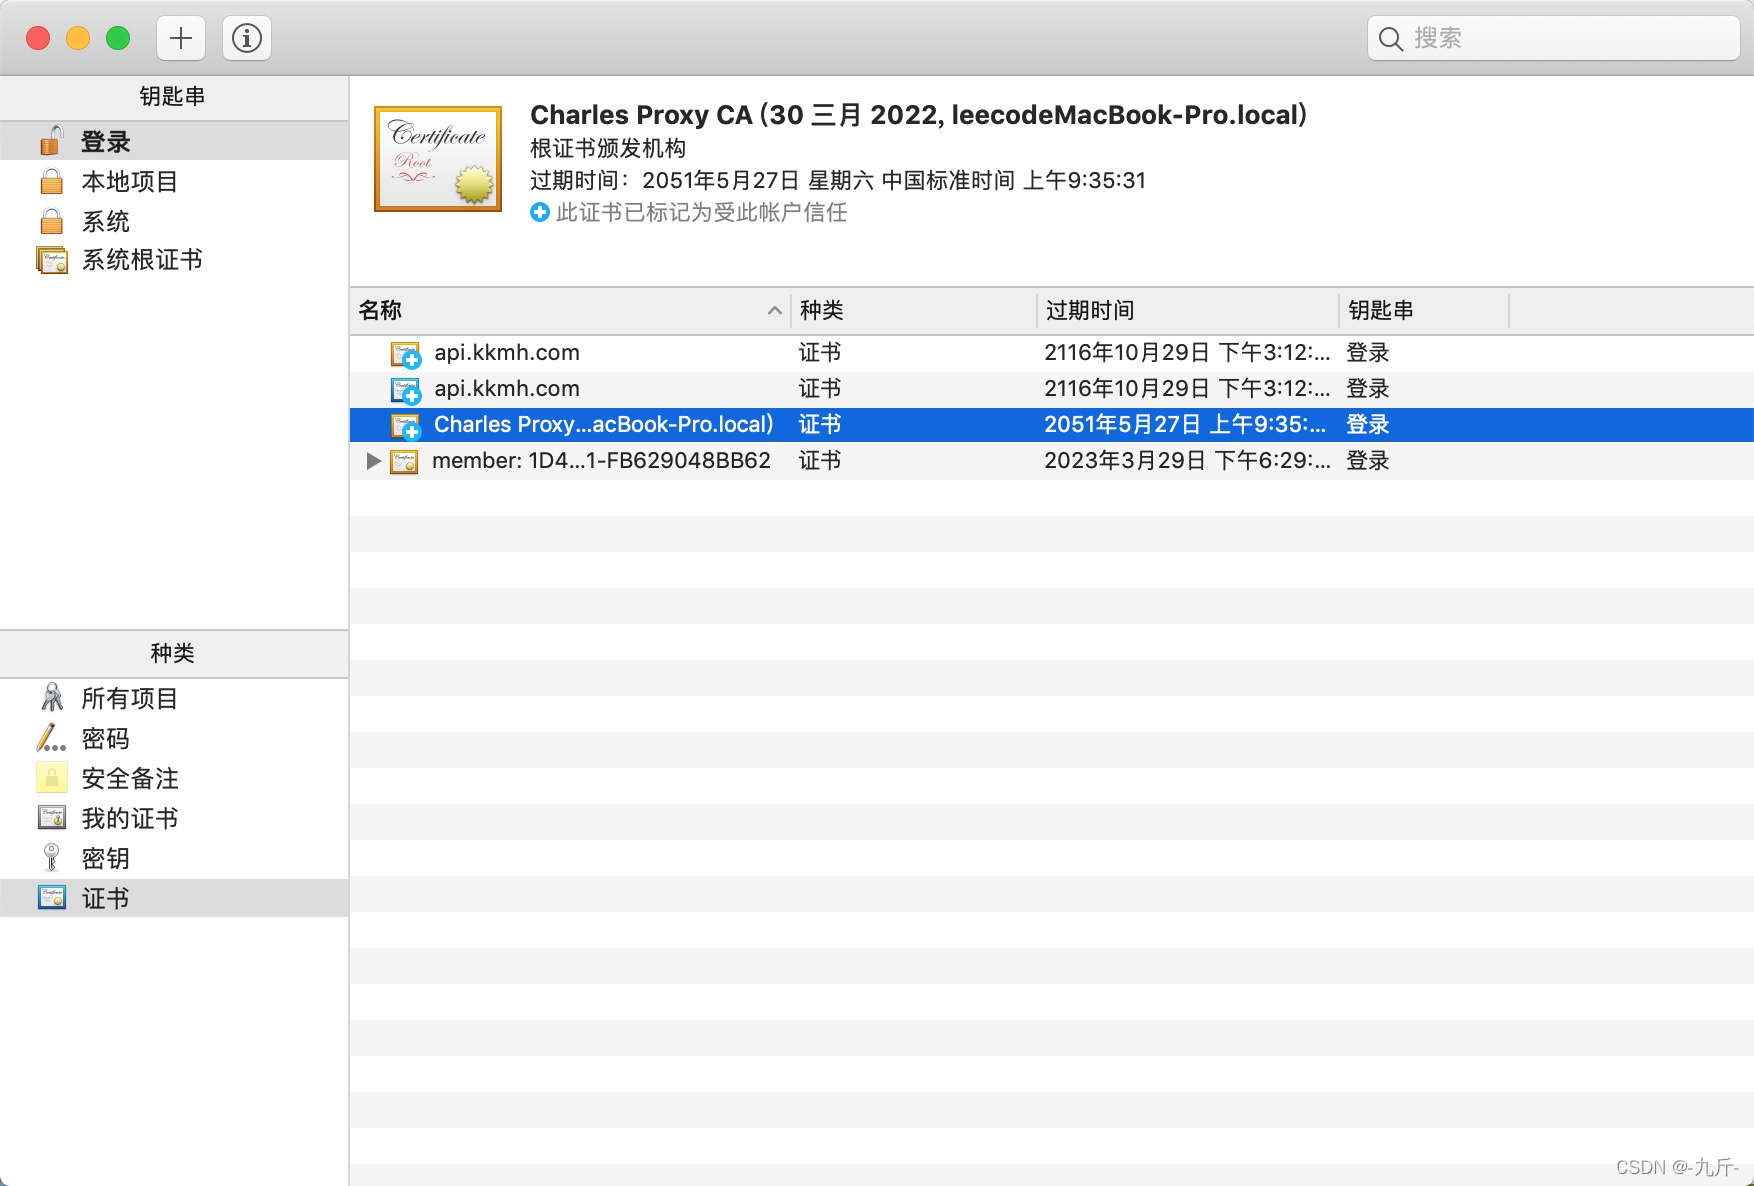1754x1186 pixels.
Task: Select the 本地项目 keychain padlock icon
Action: [x=51, y=181]
